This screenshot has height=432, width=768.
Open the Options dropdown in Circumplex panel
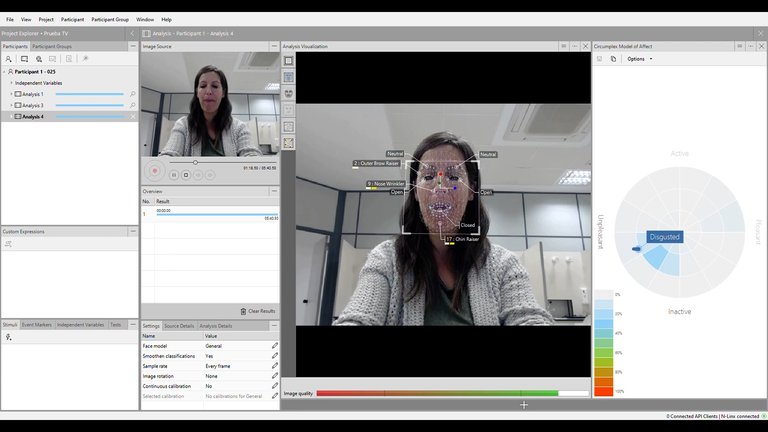[x=639, y=59]
